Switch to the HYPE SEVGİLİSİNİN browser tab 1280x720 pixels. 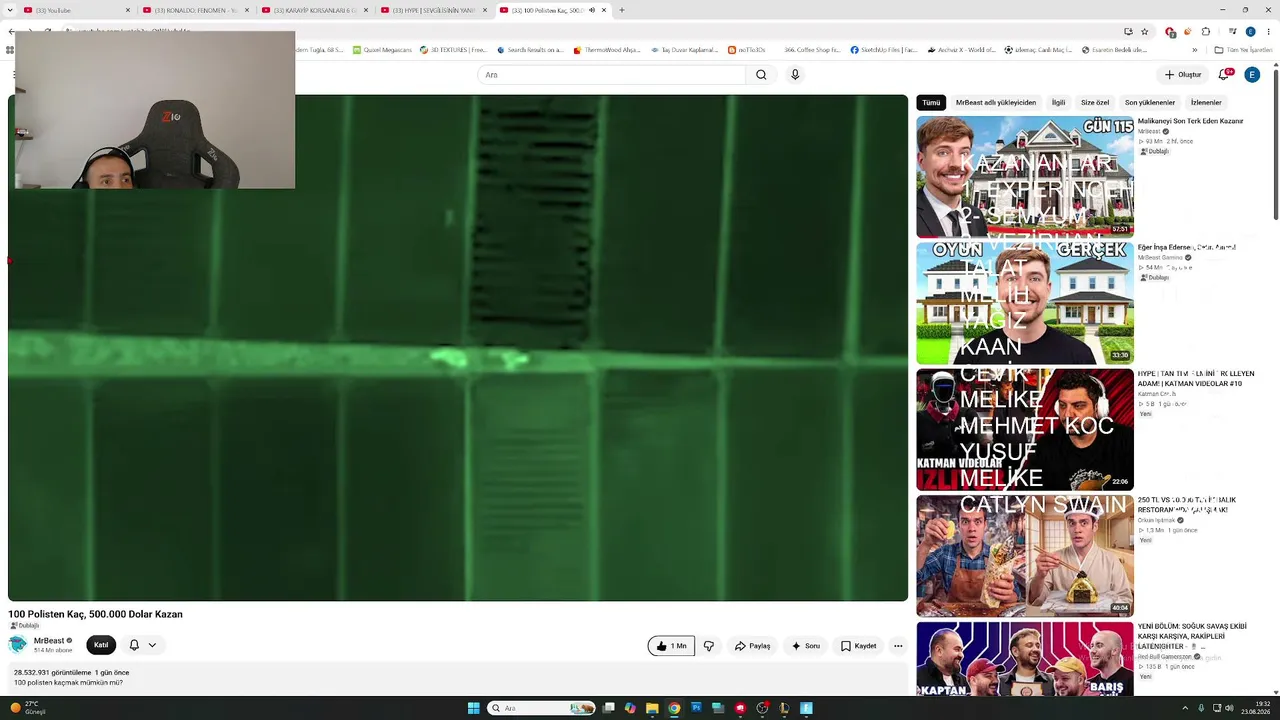433,10
